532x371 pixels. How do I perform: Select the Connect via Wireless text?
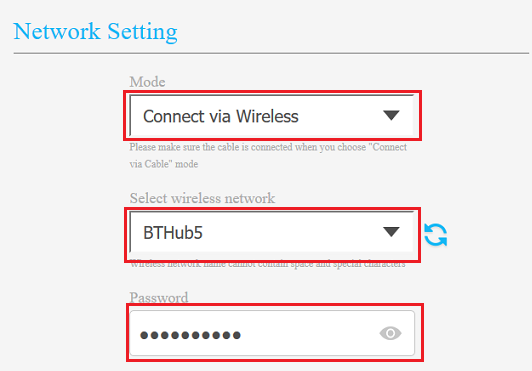[221, 116]
